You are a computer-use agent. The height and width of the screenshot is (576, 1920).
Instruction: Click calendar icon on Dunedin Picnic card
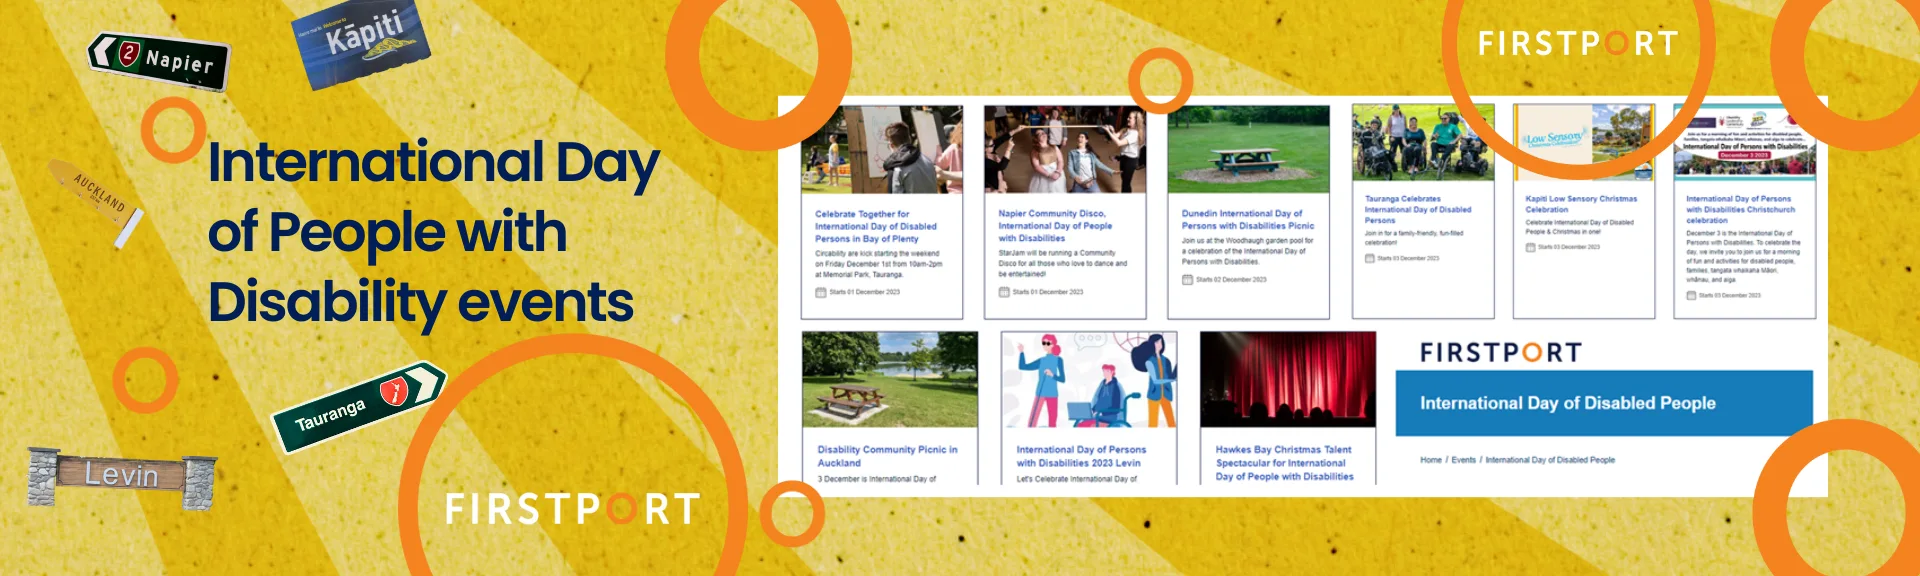point(1187,279)
